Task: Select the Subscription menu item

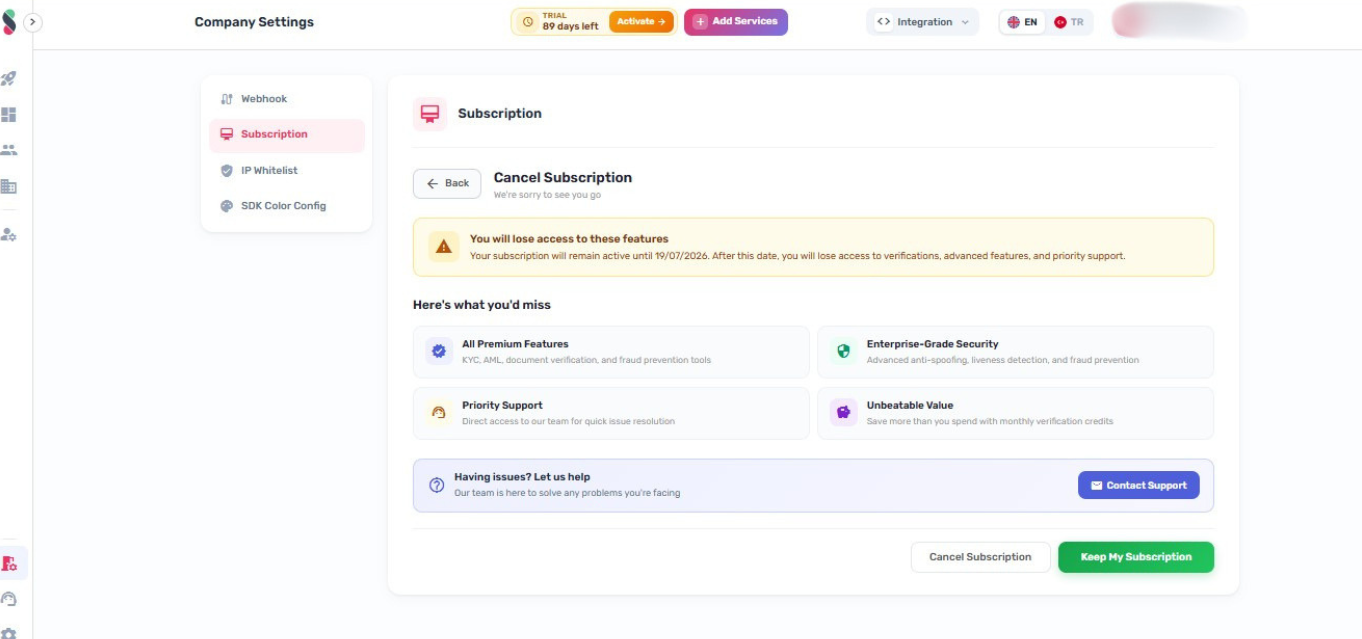Action: click(x=287, y=135)
